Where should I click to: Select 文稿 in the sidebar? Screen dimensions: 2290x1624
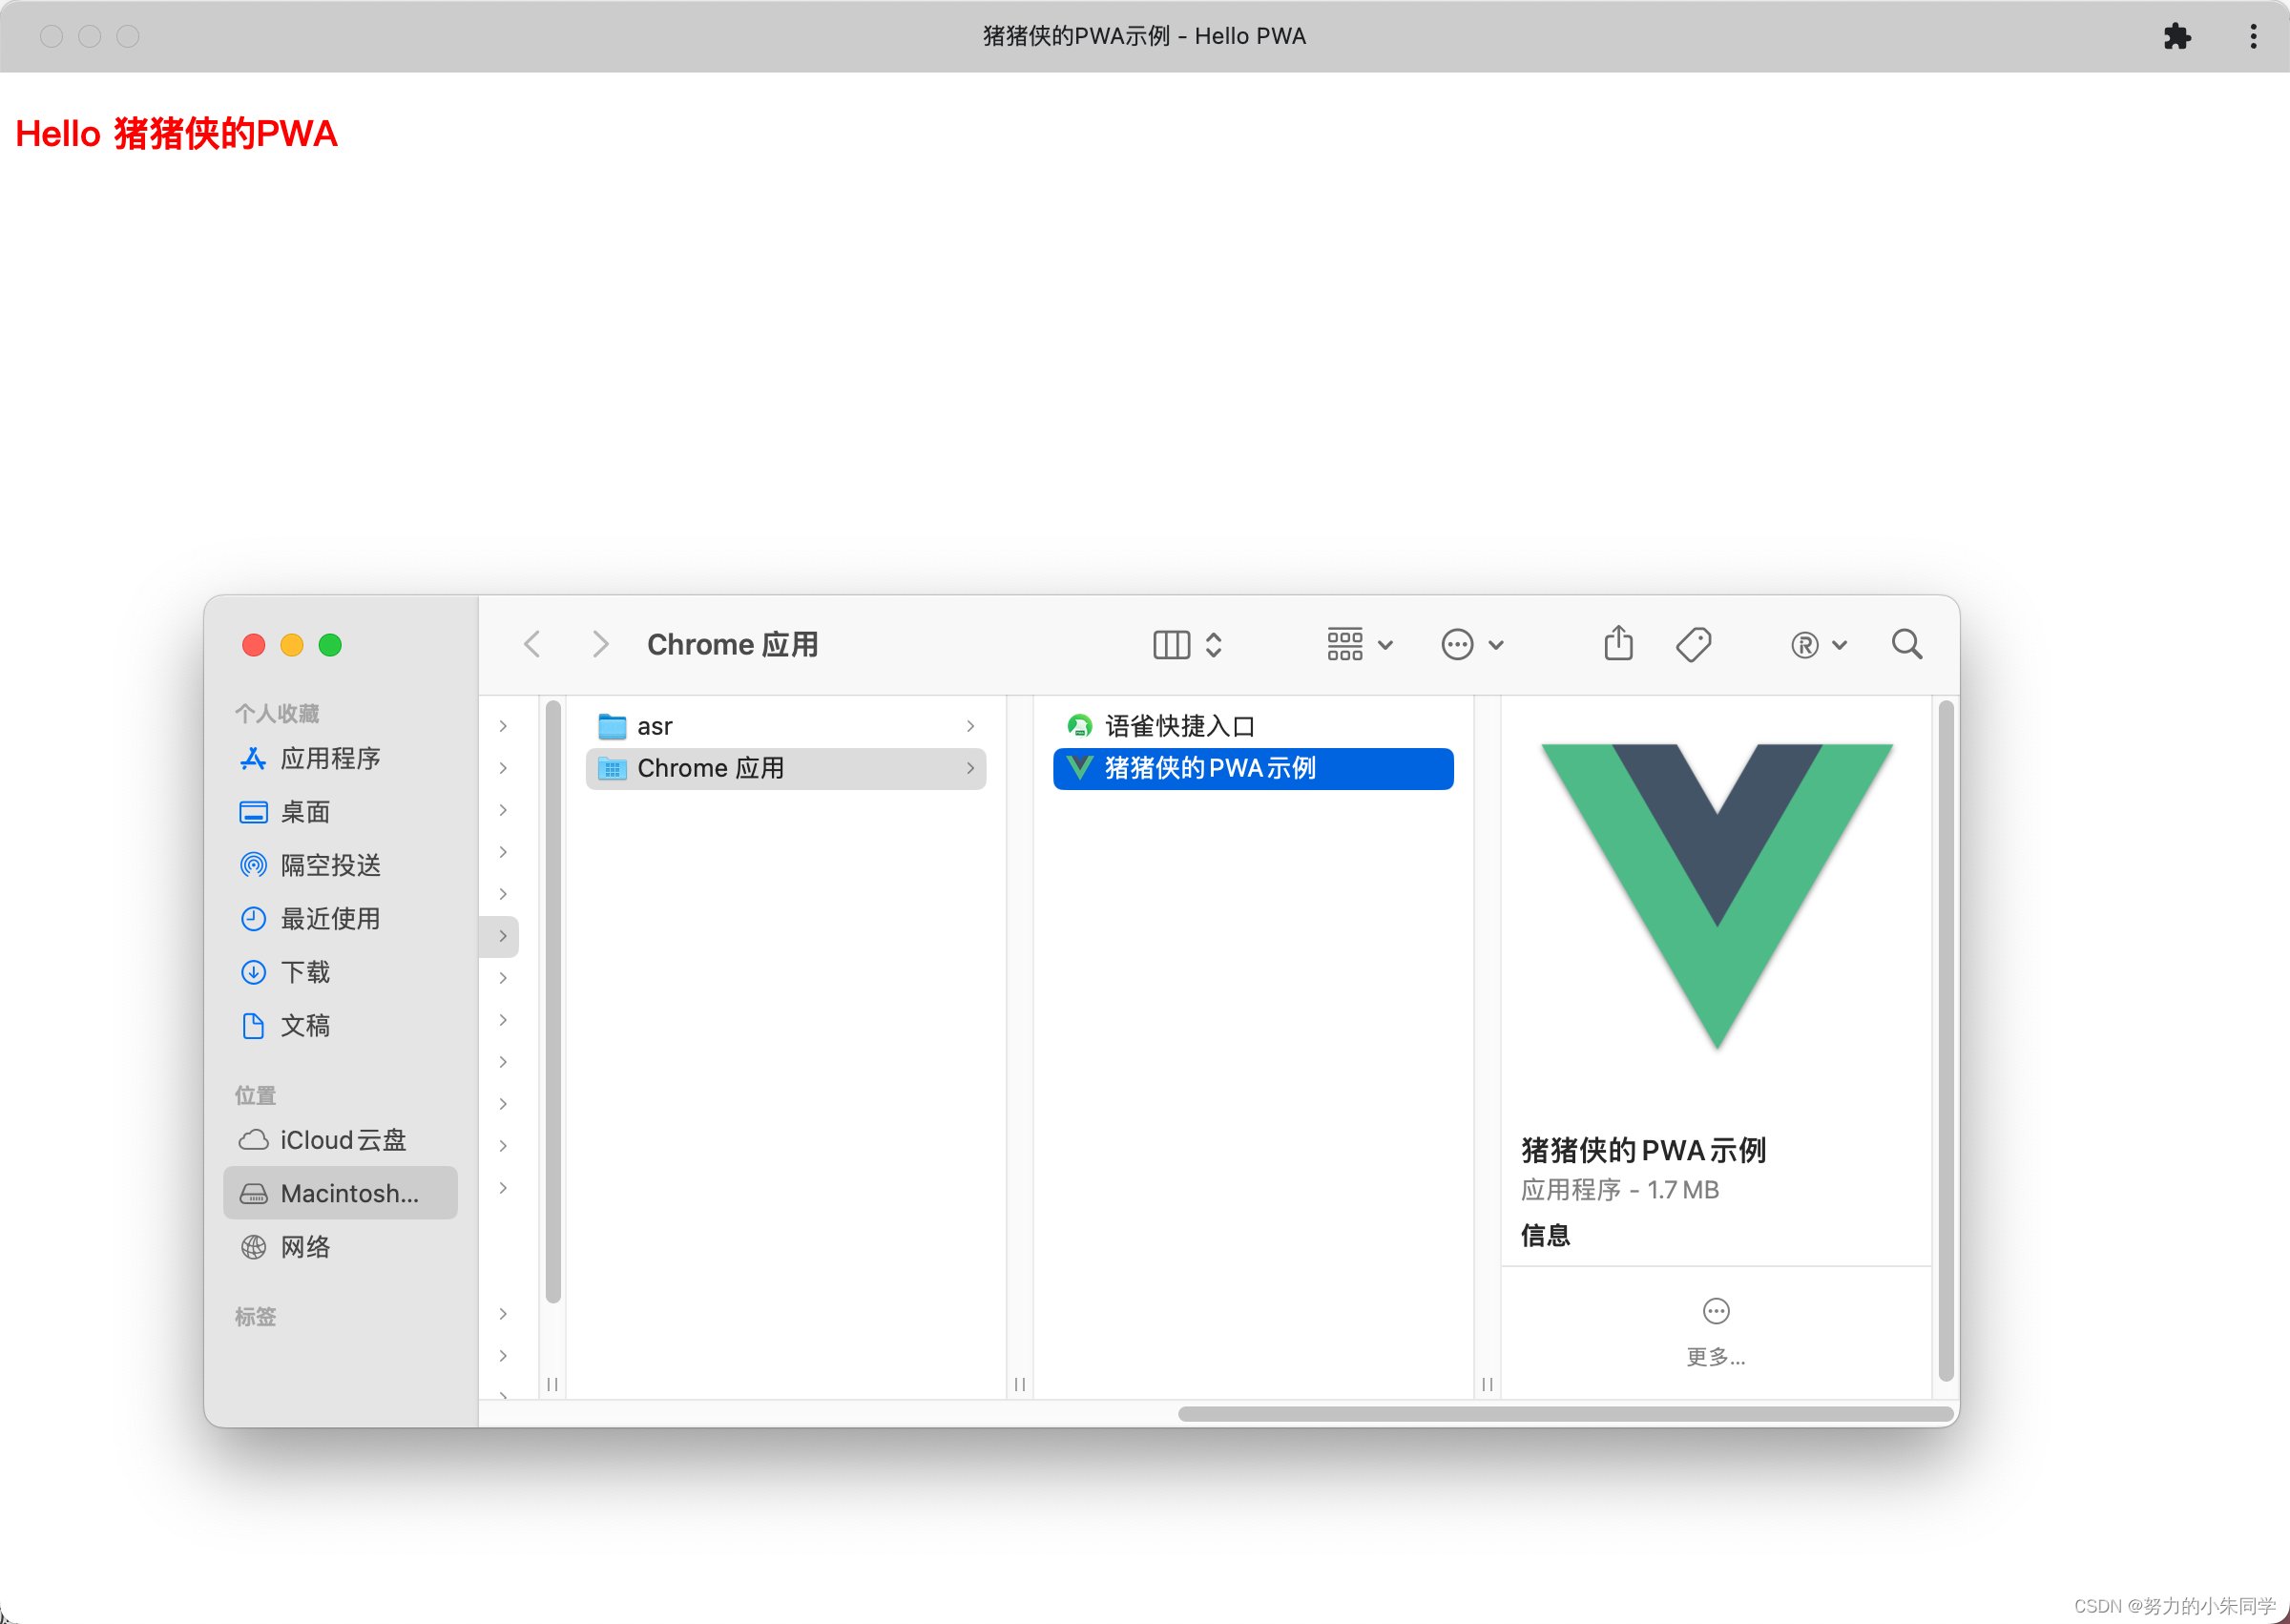click(340, 1025)
